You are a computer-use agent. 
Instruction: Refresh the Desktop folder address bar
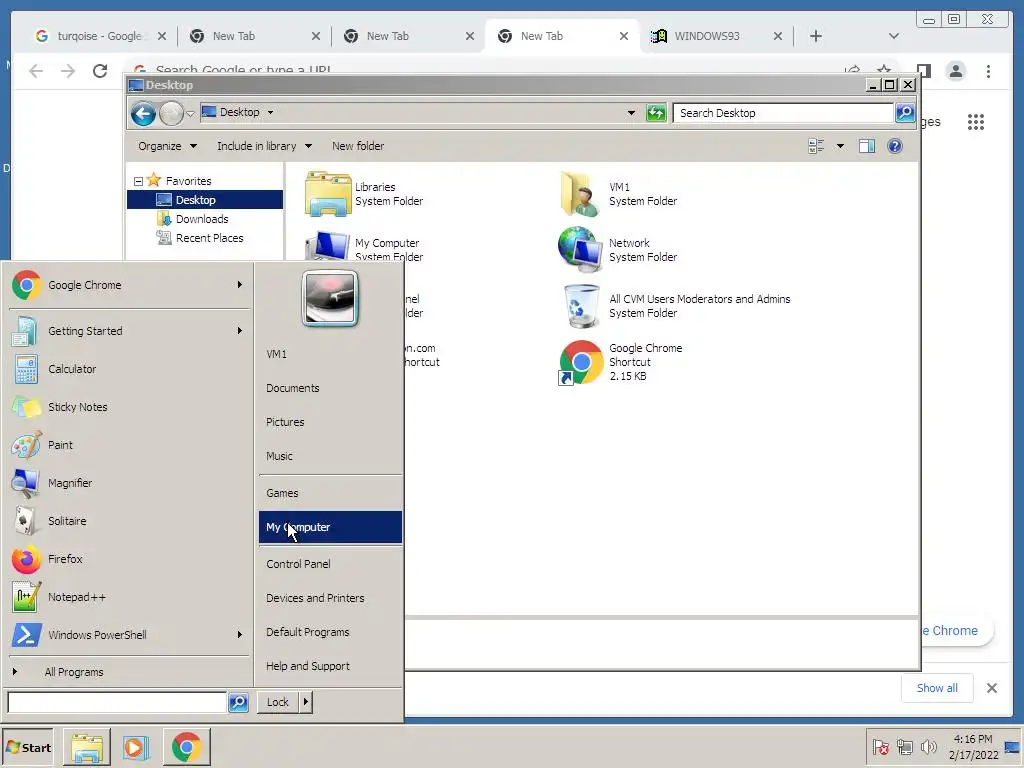[x=656, y=113]
